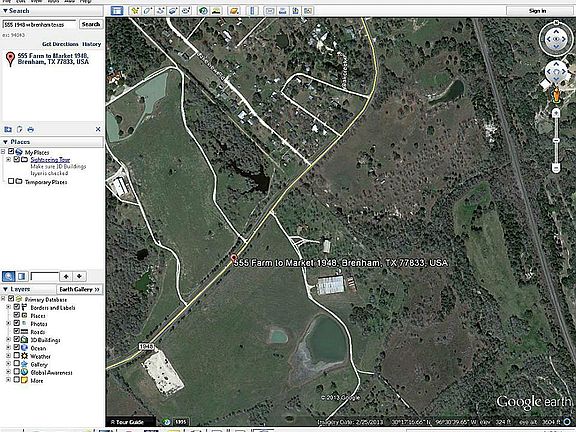Viewport: 576px width, 432px height.
Task: Click zoom in plus above the slider
Action: (556, 113)
